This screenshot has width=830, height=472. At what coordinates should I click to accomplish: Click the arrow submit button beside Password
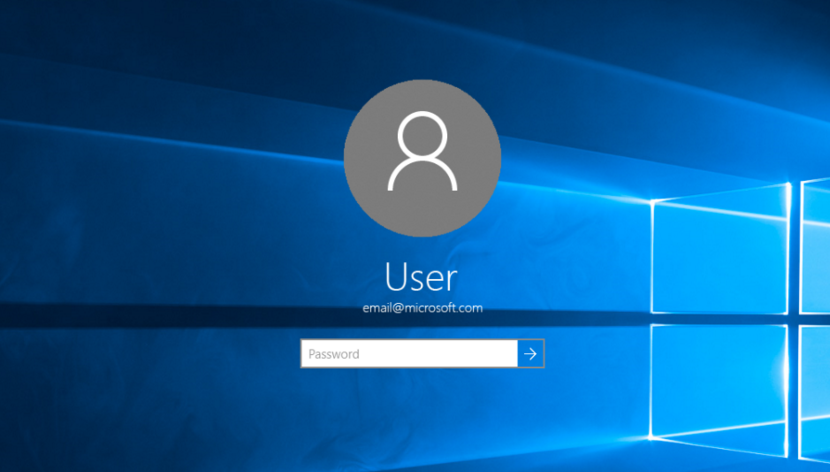tap(531, 353)
